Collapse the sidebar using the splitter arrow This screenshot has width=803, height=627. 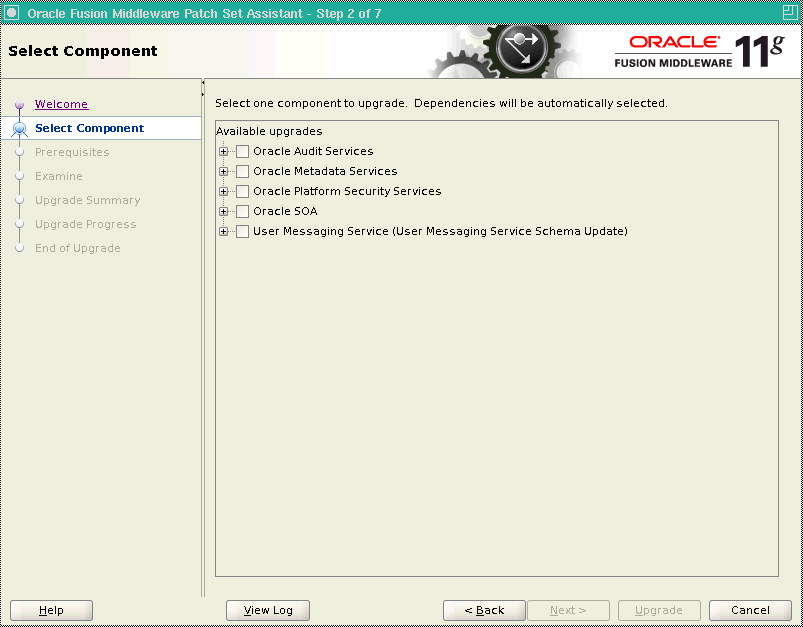click(203, 82)
